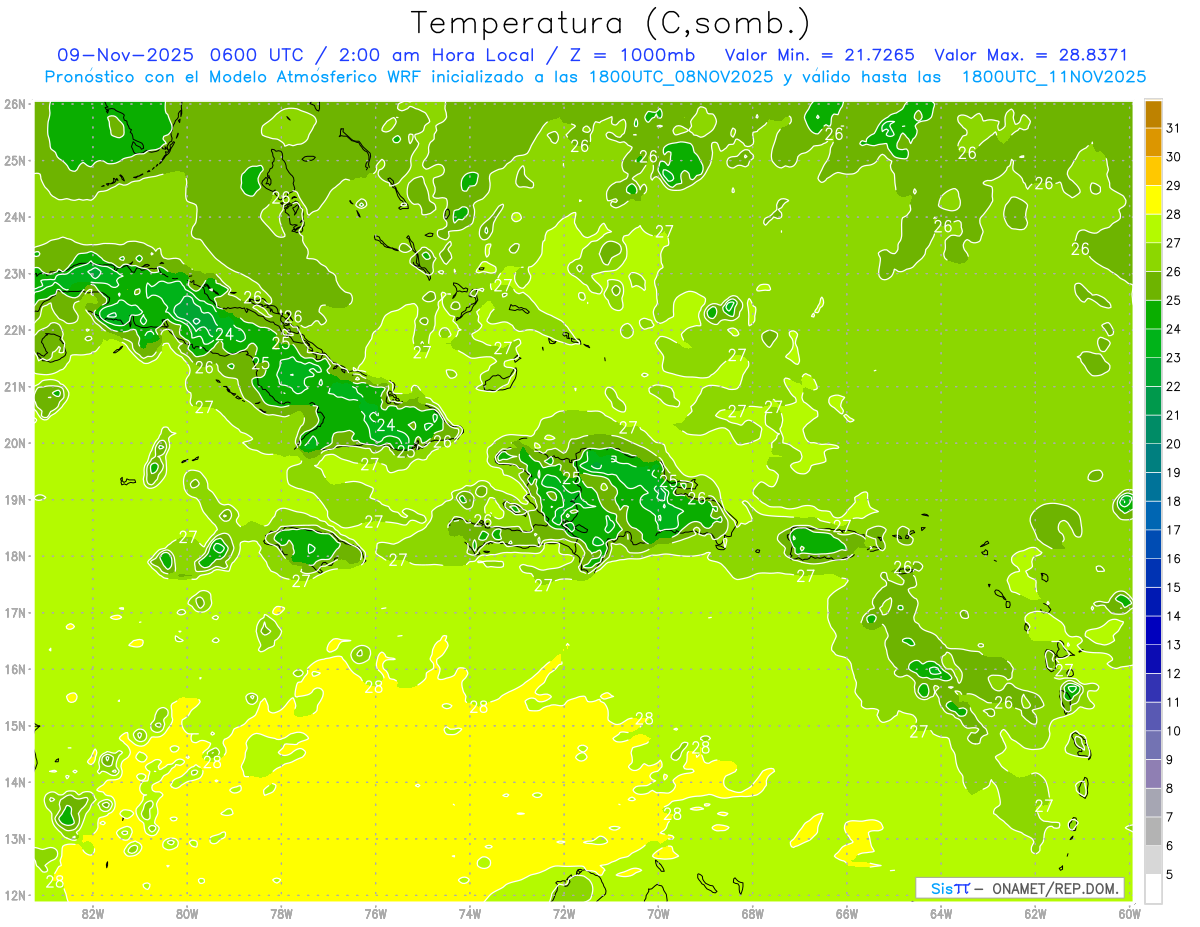Click the "20" label on the color bar
1200x927 pixels.
[1173, 443]
